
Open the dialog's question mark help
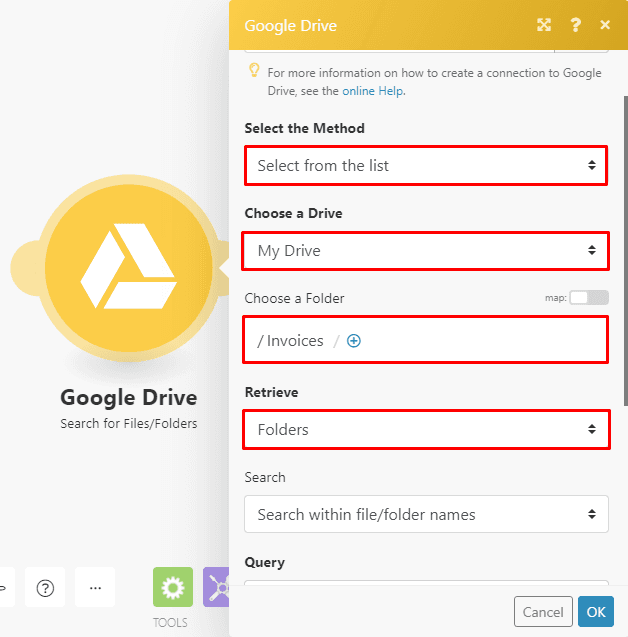click(x=575, y=25)
